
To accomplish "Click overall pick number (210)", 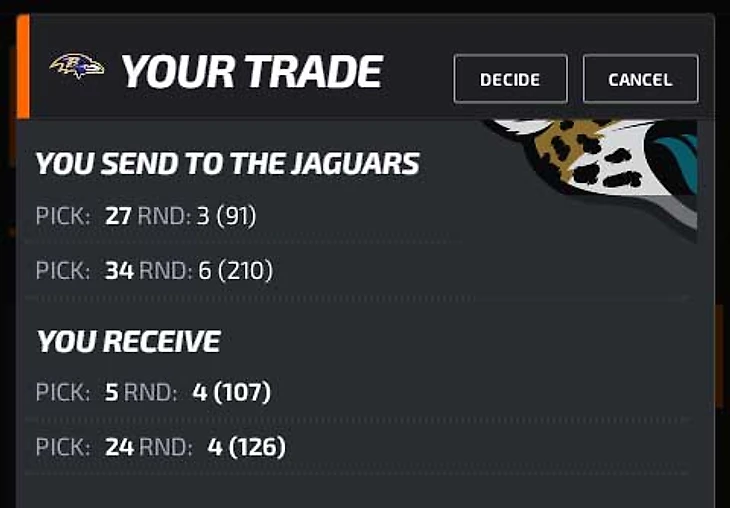I will point(246,271).
